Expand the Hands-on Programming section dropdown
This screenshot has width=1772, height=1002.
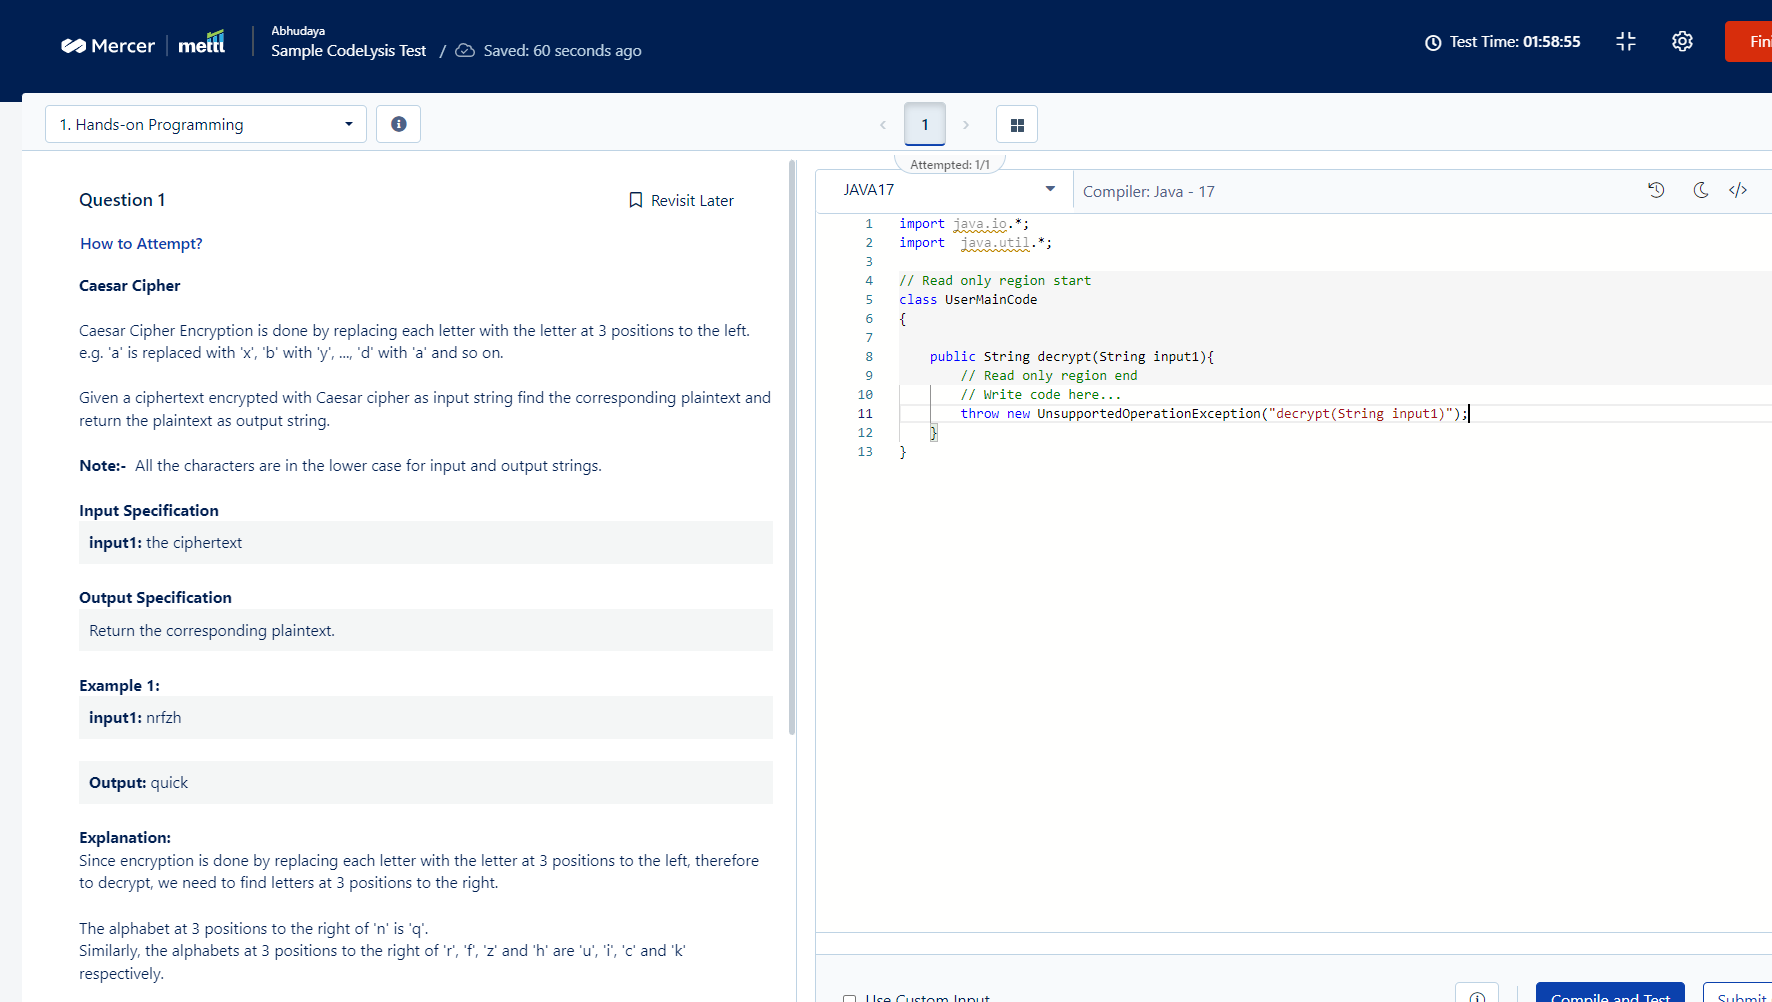pos(206,124)
